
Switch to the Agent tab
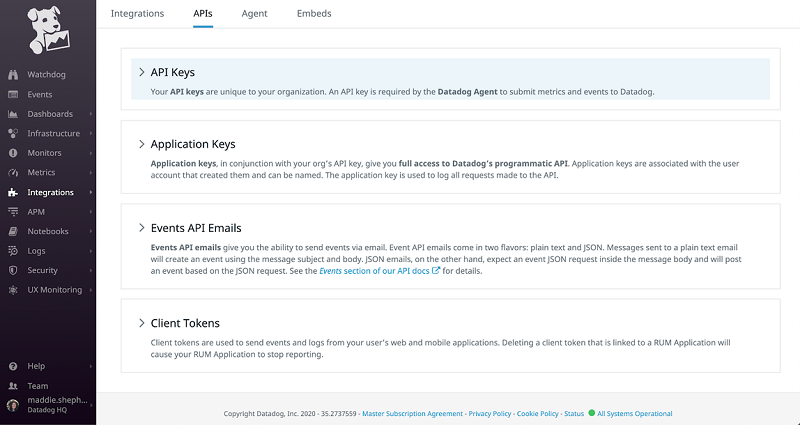pyautogui.click(x=255, y=14)
